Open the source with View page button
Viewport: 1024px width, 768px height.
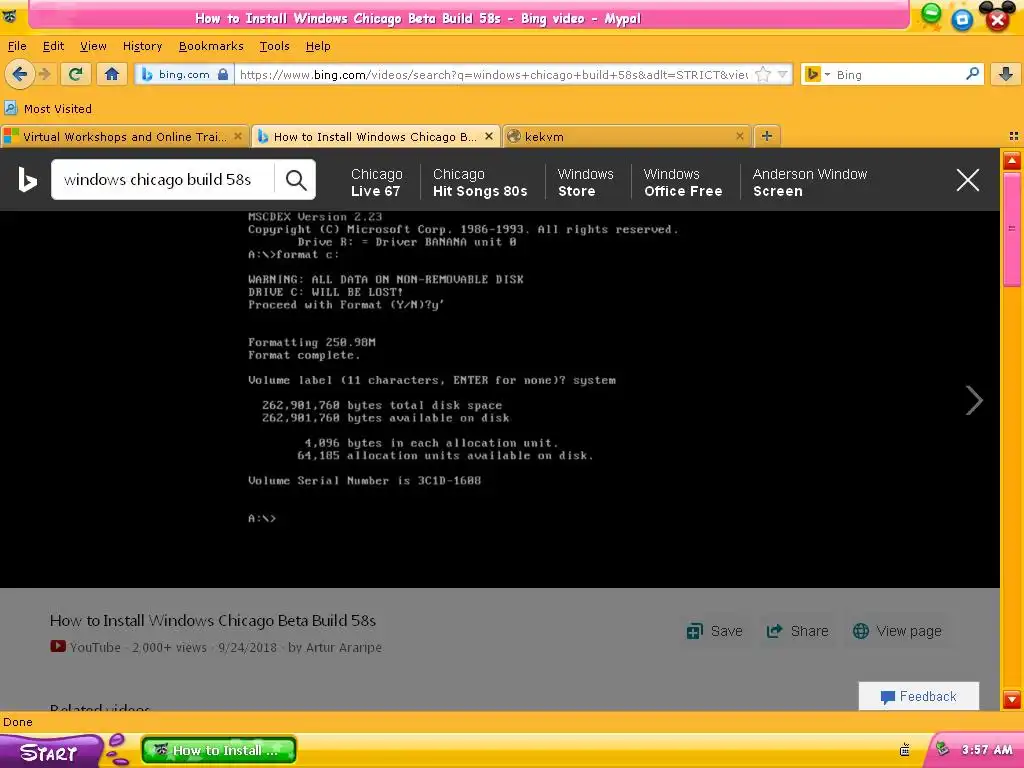(x=897, y=631)
